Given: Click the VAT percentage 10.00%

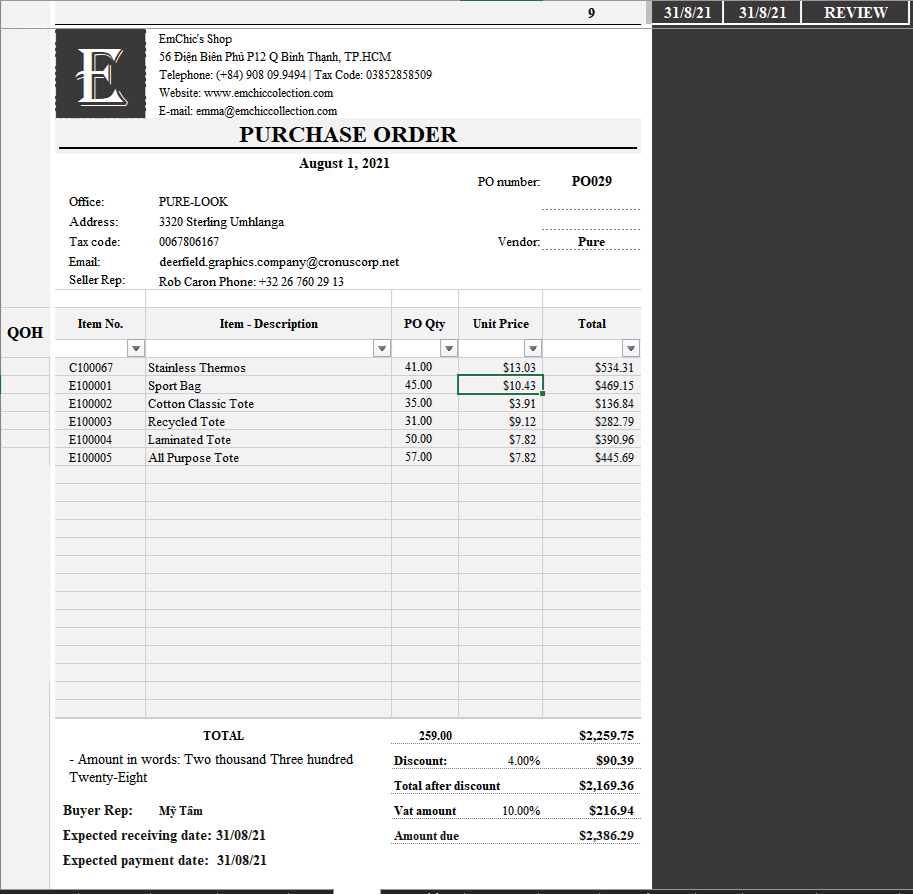Looking at the screenshot, I should tap(521, 811).
